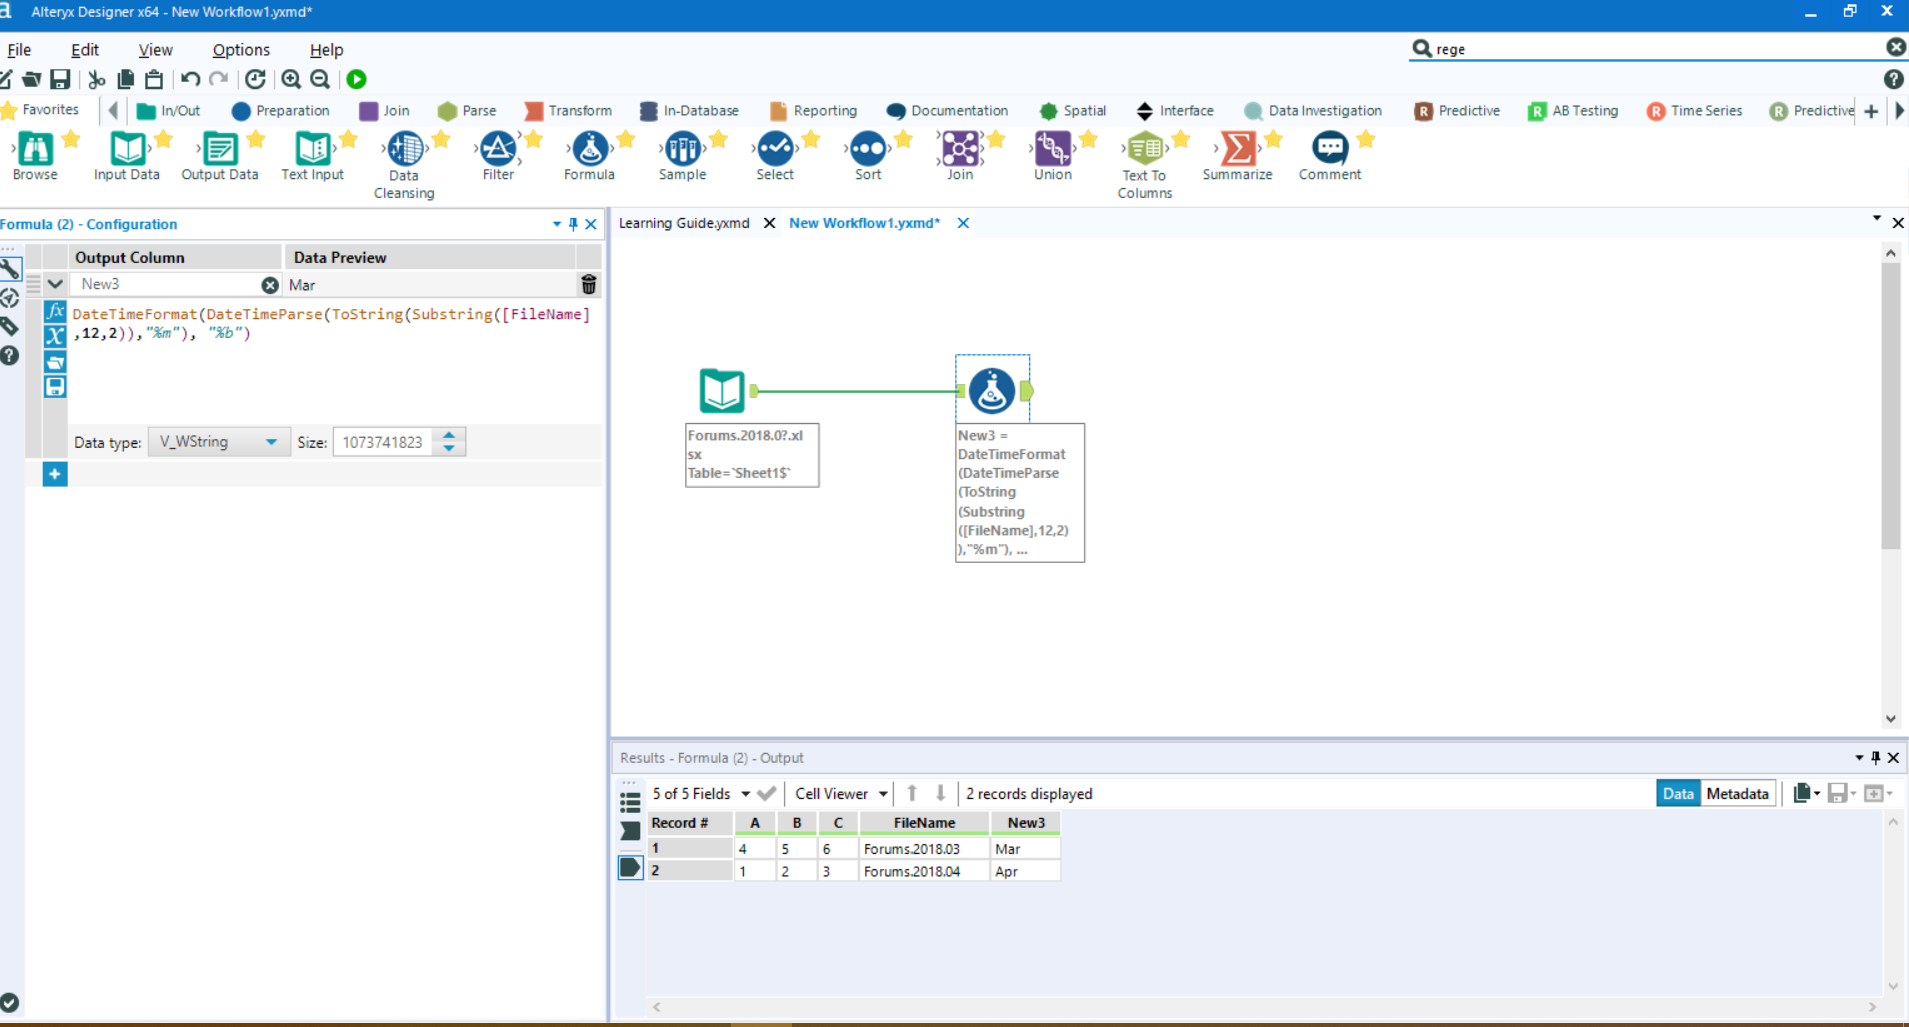Unpin the Results panel
The image size is (1909, 1027).
[x=1876, y=758]
